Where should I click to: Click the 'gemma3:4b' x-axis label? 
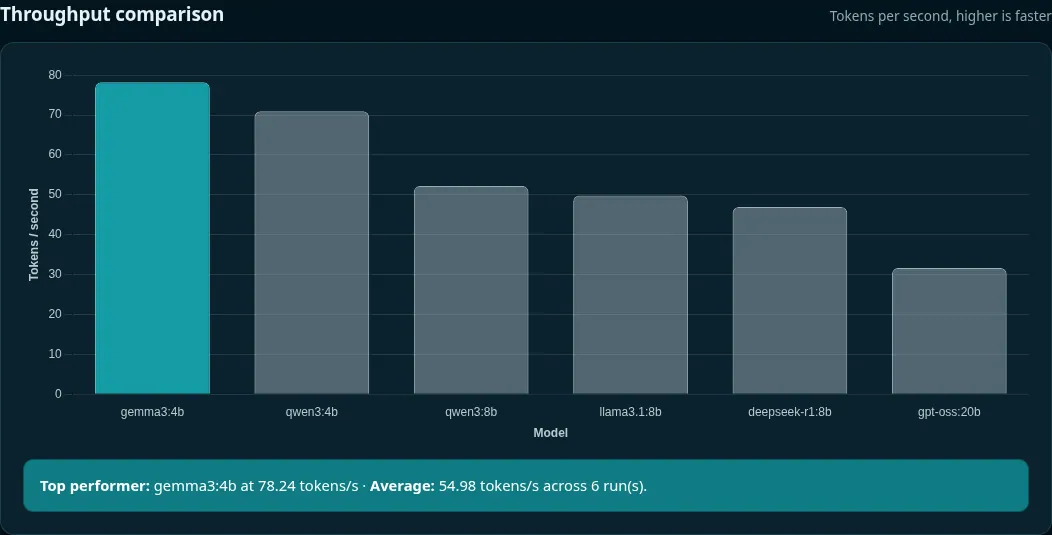(x=152, y=412)
